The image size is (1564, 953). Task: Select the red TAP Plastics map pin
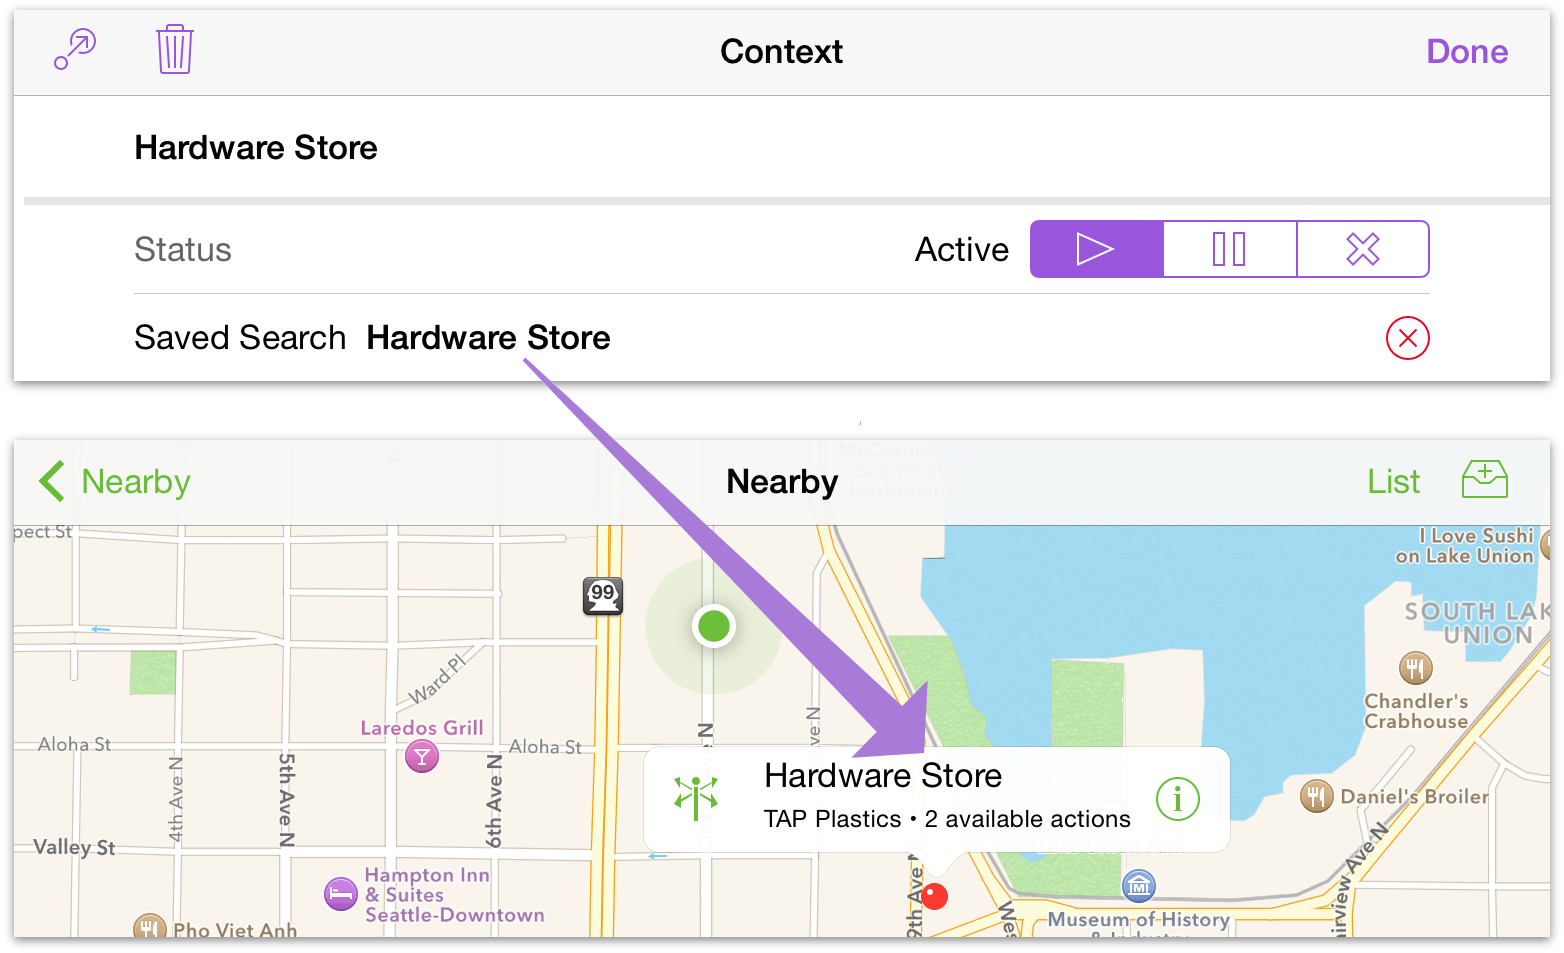pos(934,896)
